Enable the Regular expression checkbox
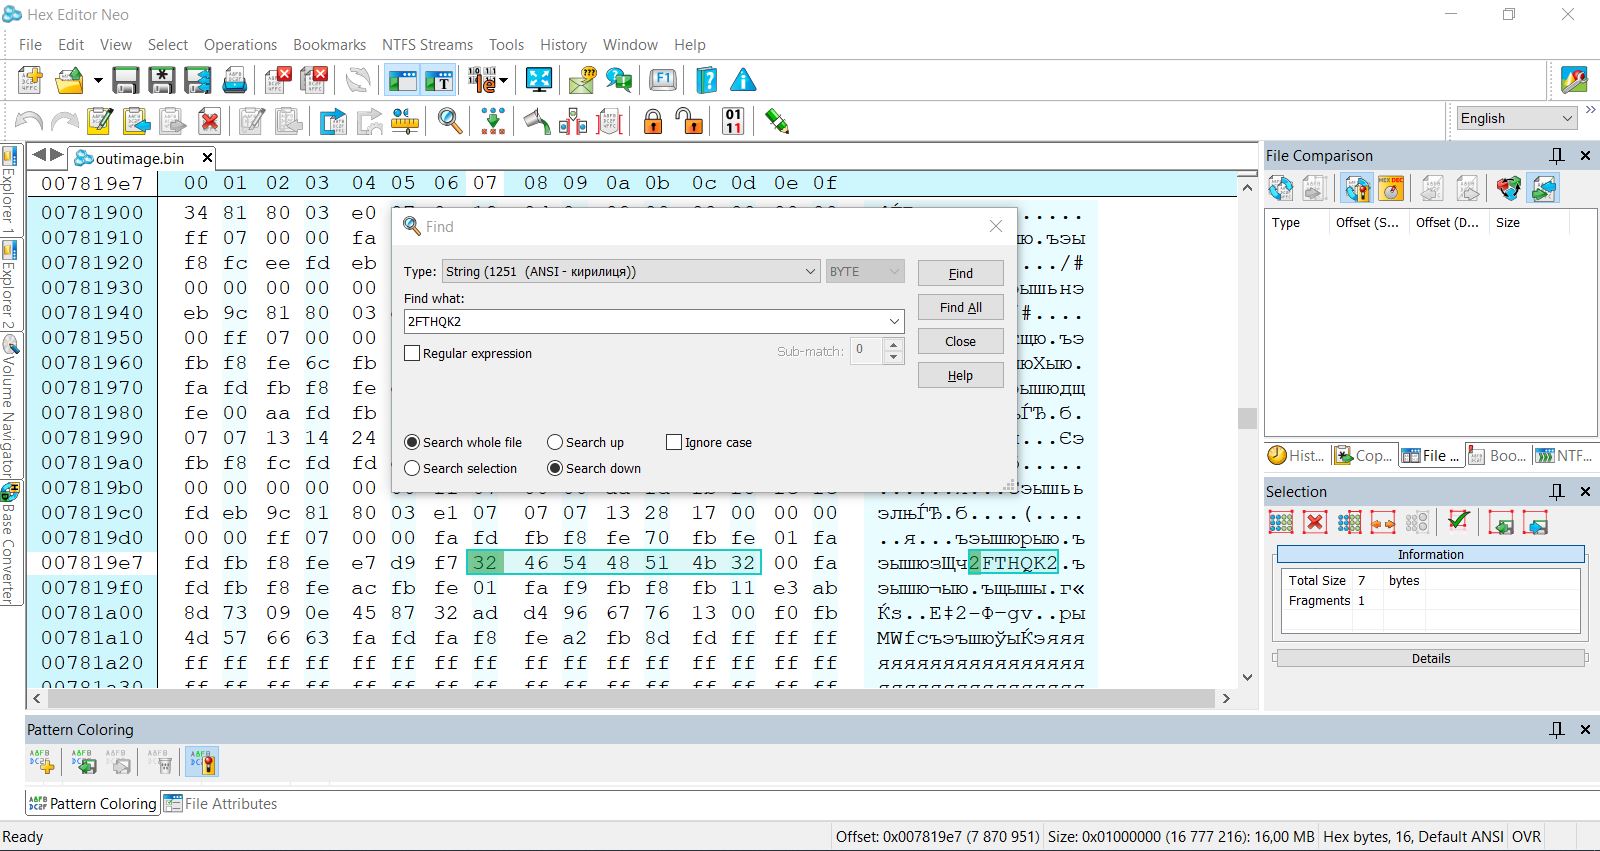This screenshot has width=1600, height=851. coord(412,353)
